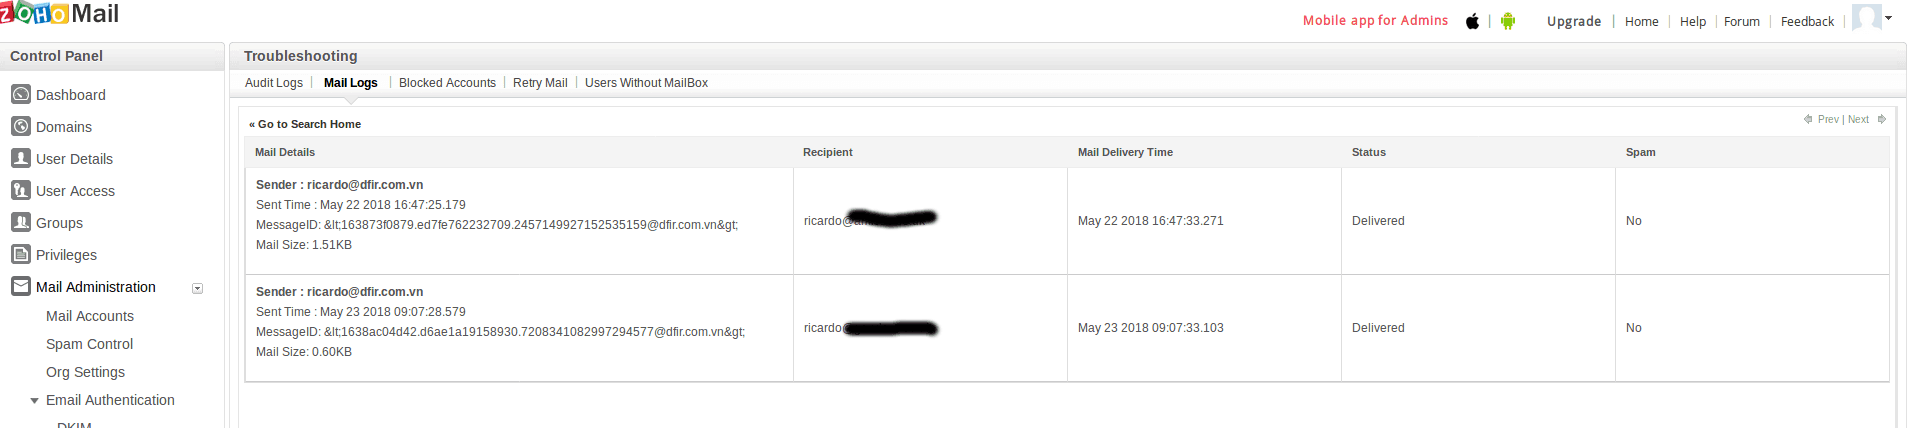Click the Mail Administration envelope icon
Viewport: 1910px width, 428px height.
(21, 286)
